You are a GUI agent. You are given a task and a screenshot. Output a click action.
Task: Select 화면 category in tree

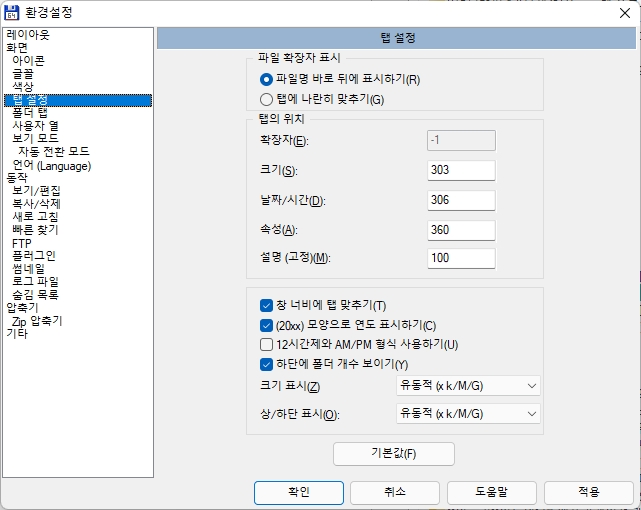17,48
